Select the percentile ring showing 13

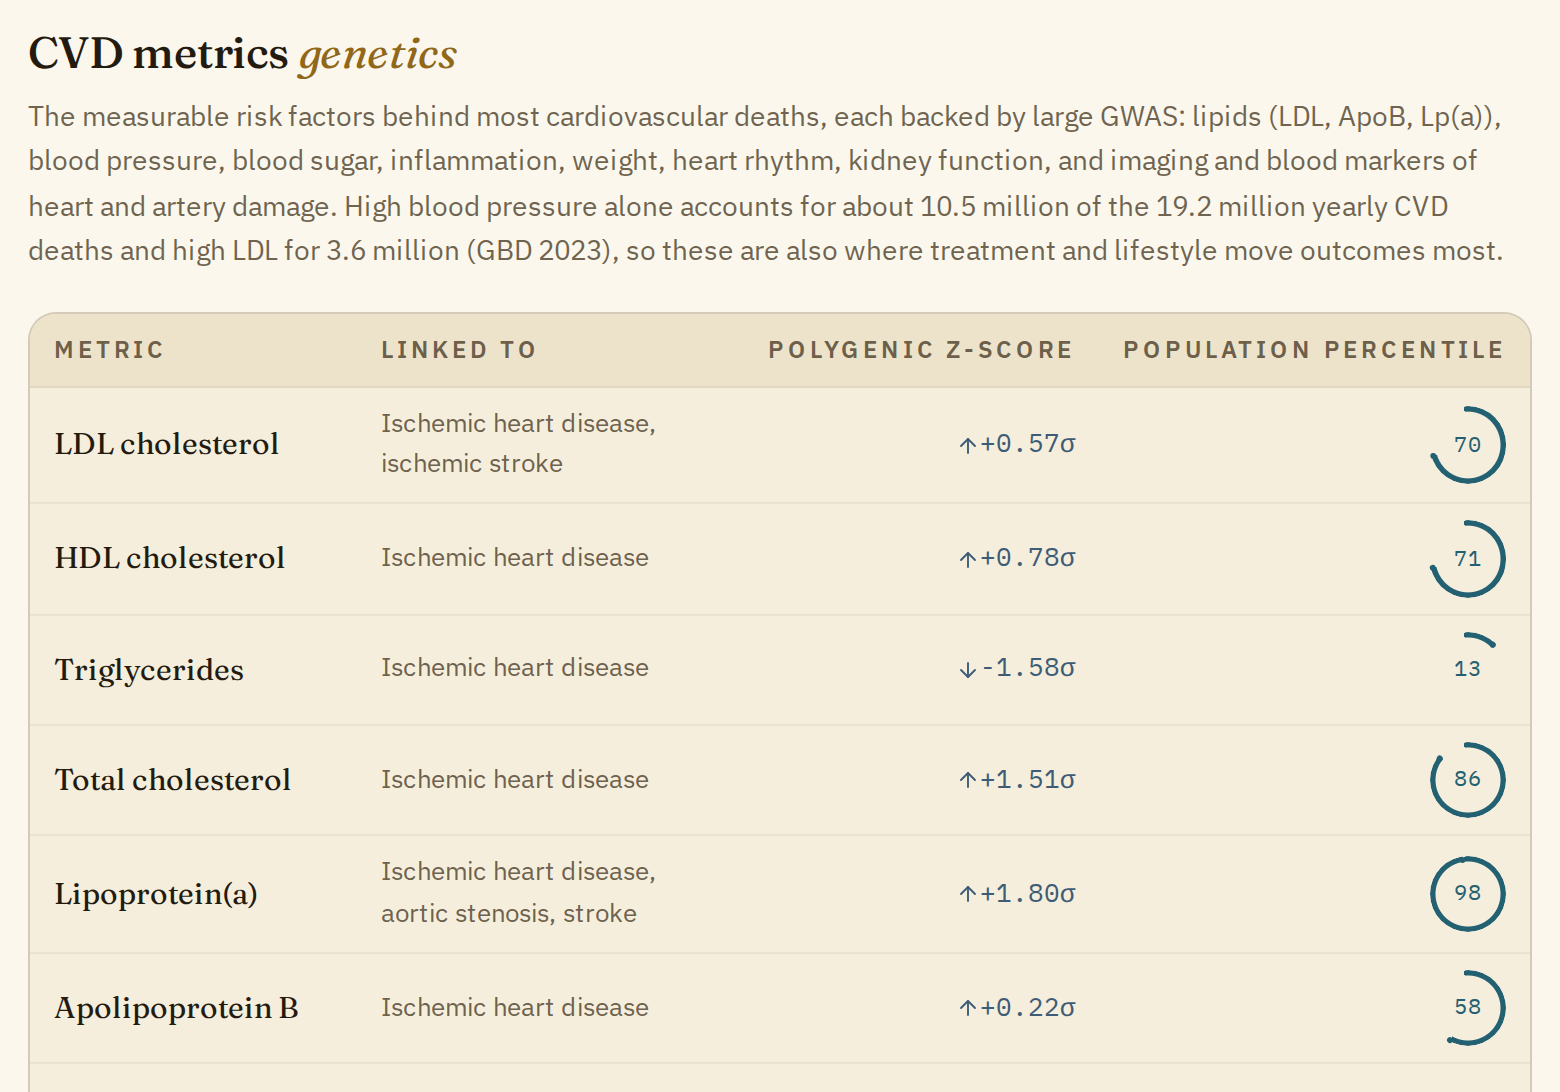pos(1467,669)
